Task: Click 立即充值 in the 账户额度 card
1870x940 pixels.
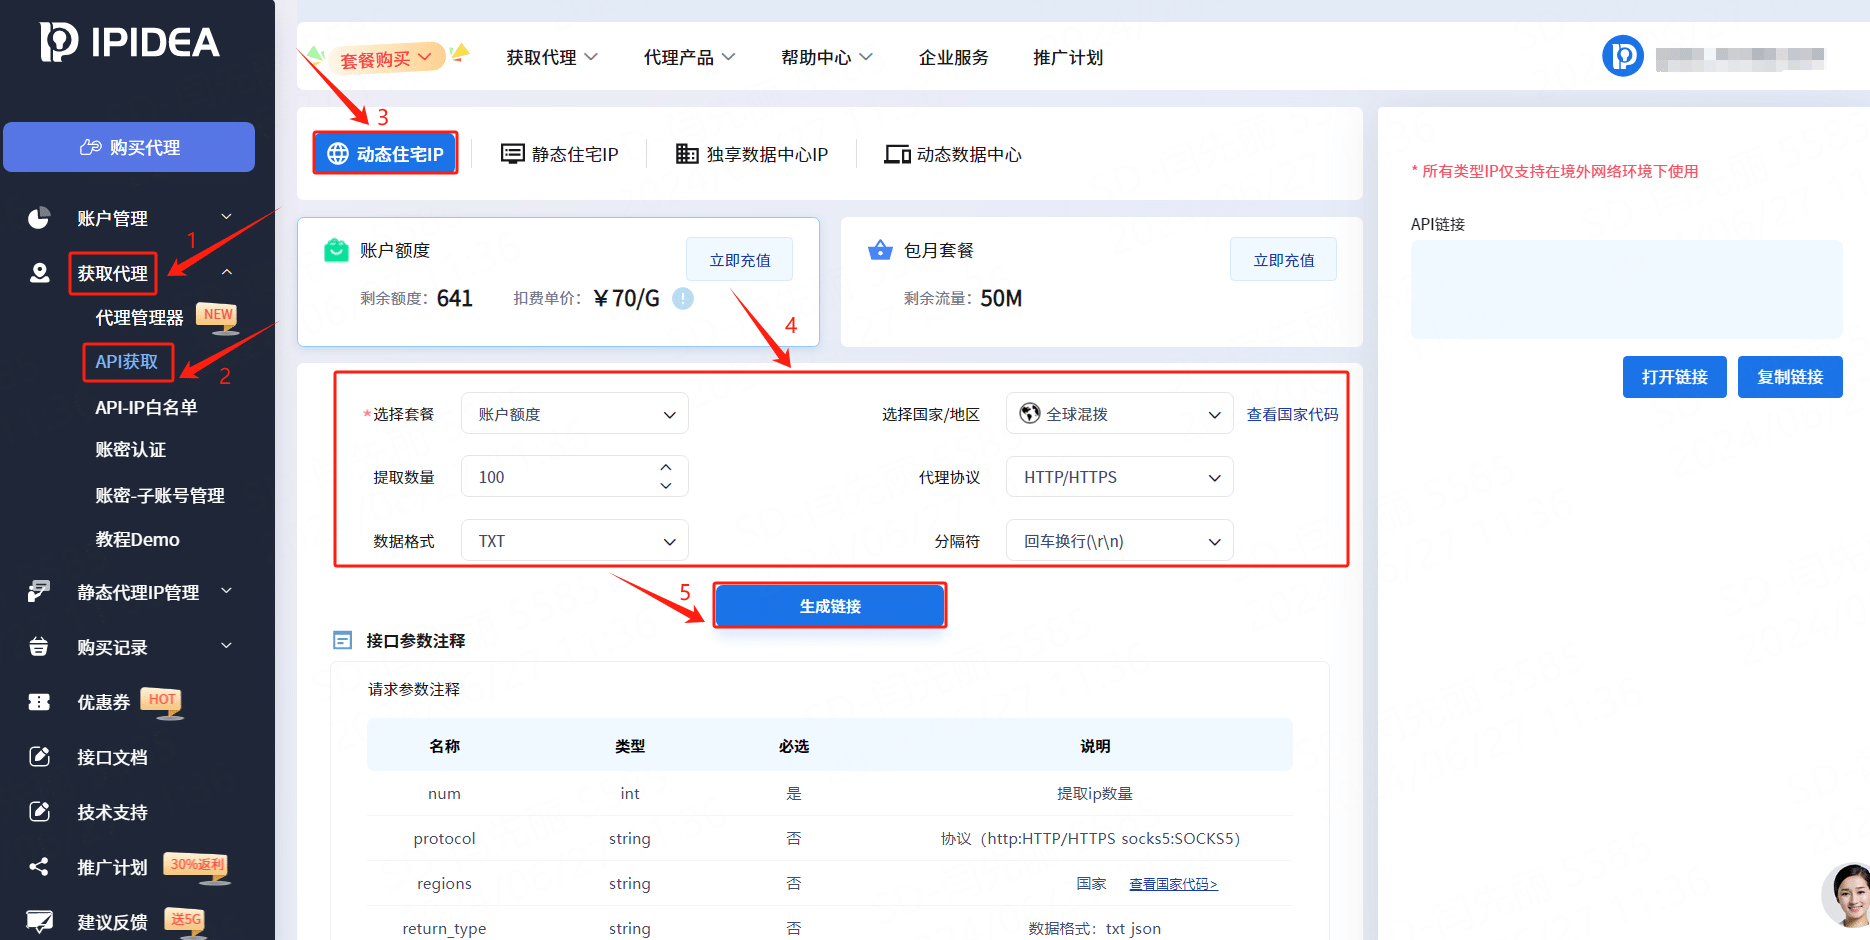Action: pyautogui.click(x=740, y=260)
